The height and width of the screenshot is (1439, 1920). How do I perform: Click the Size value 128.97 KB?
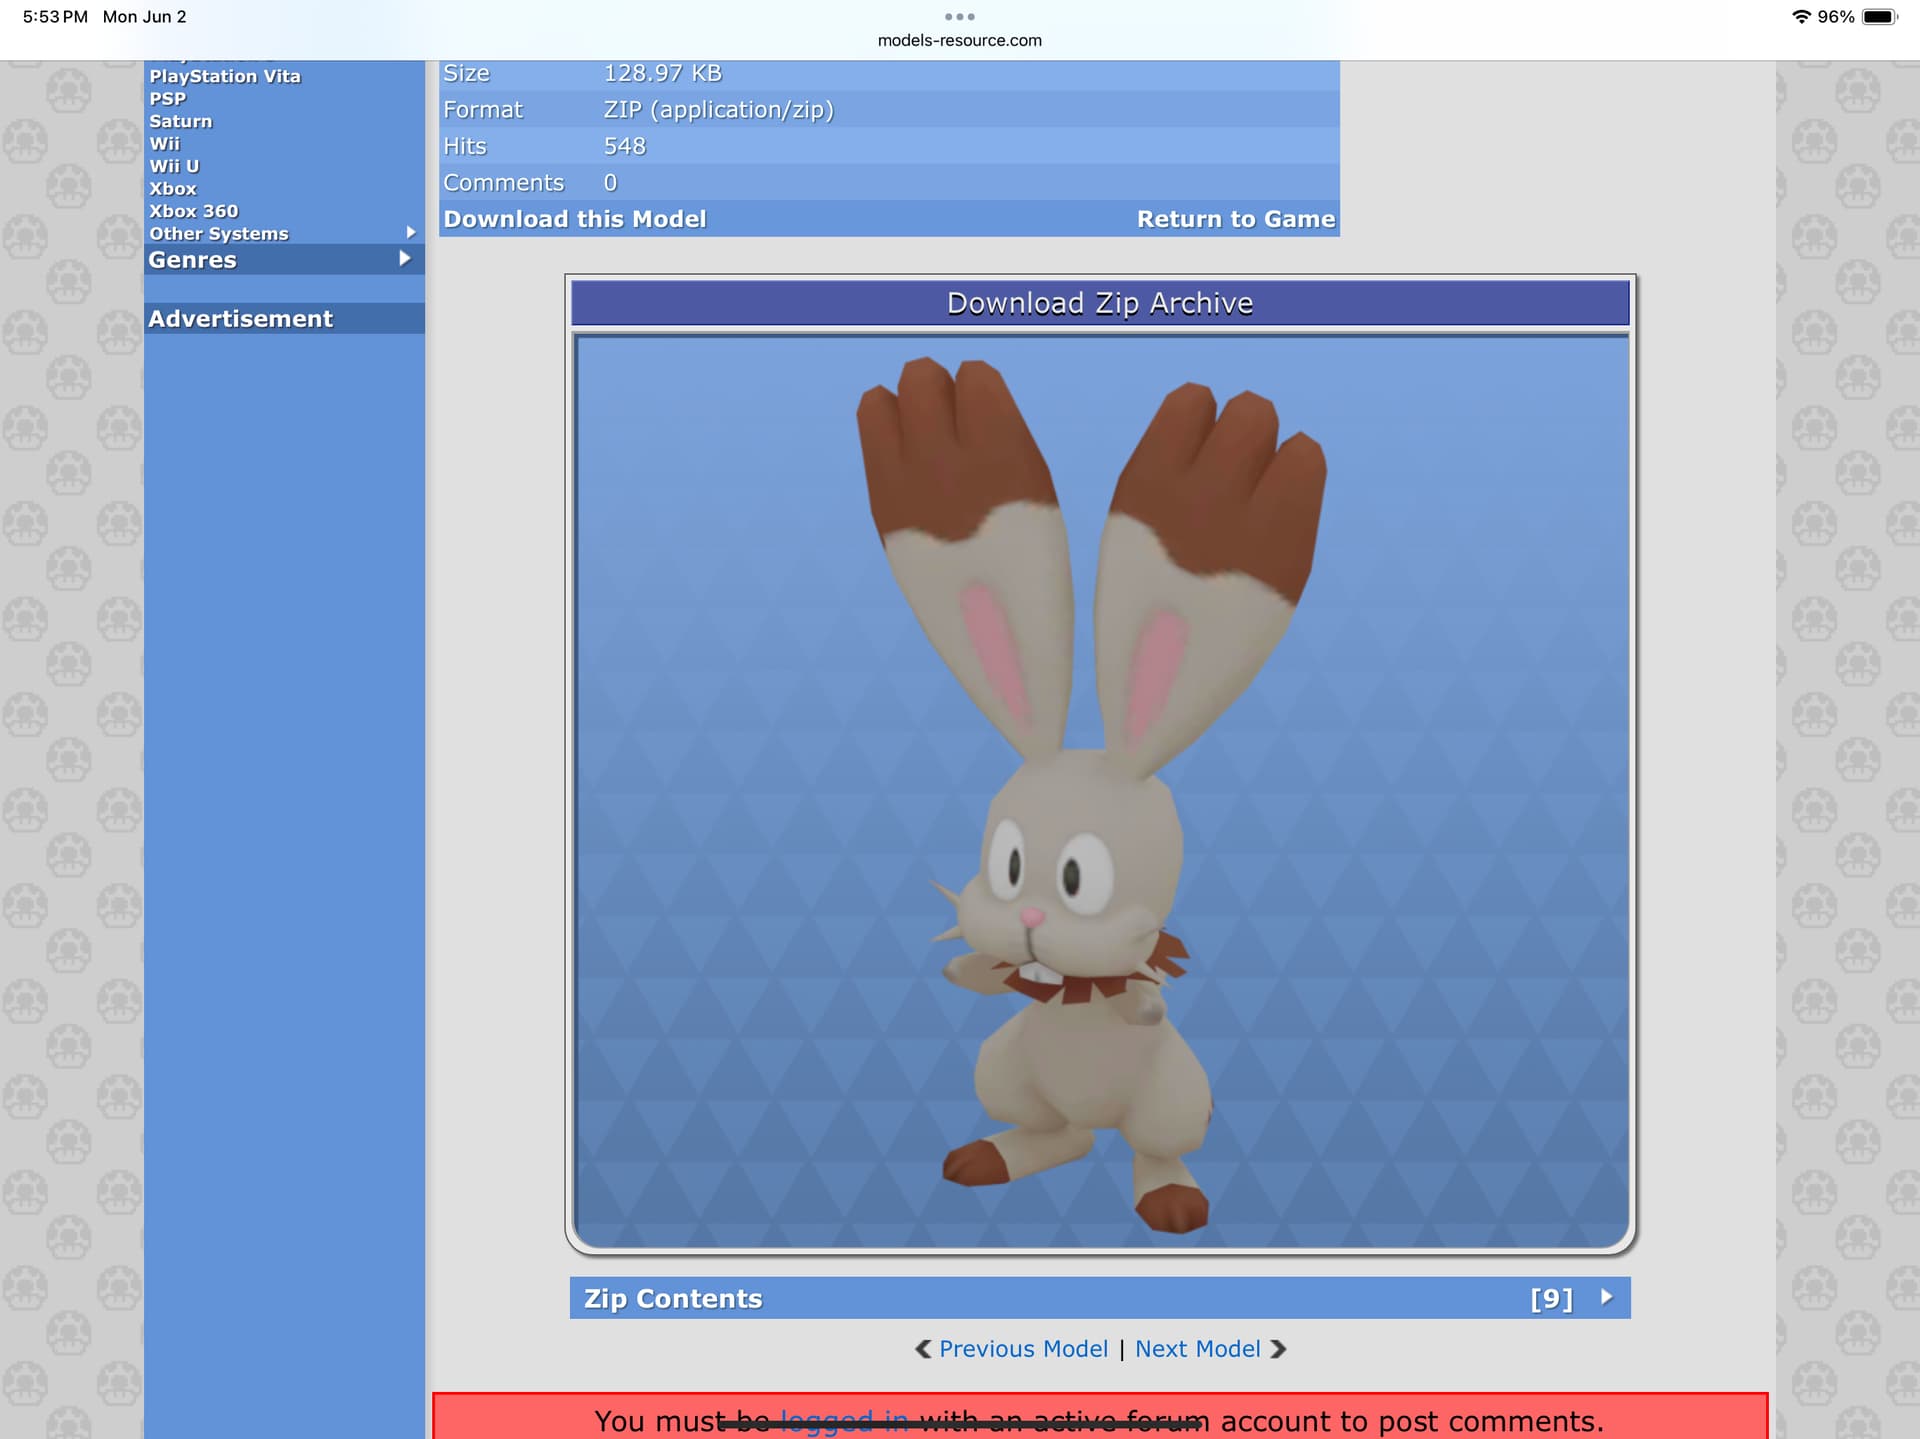[x=662, y=73]
